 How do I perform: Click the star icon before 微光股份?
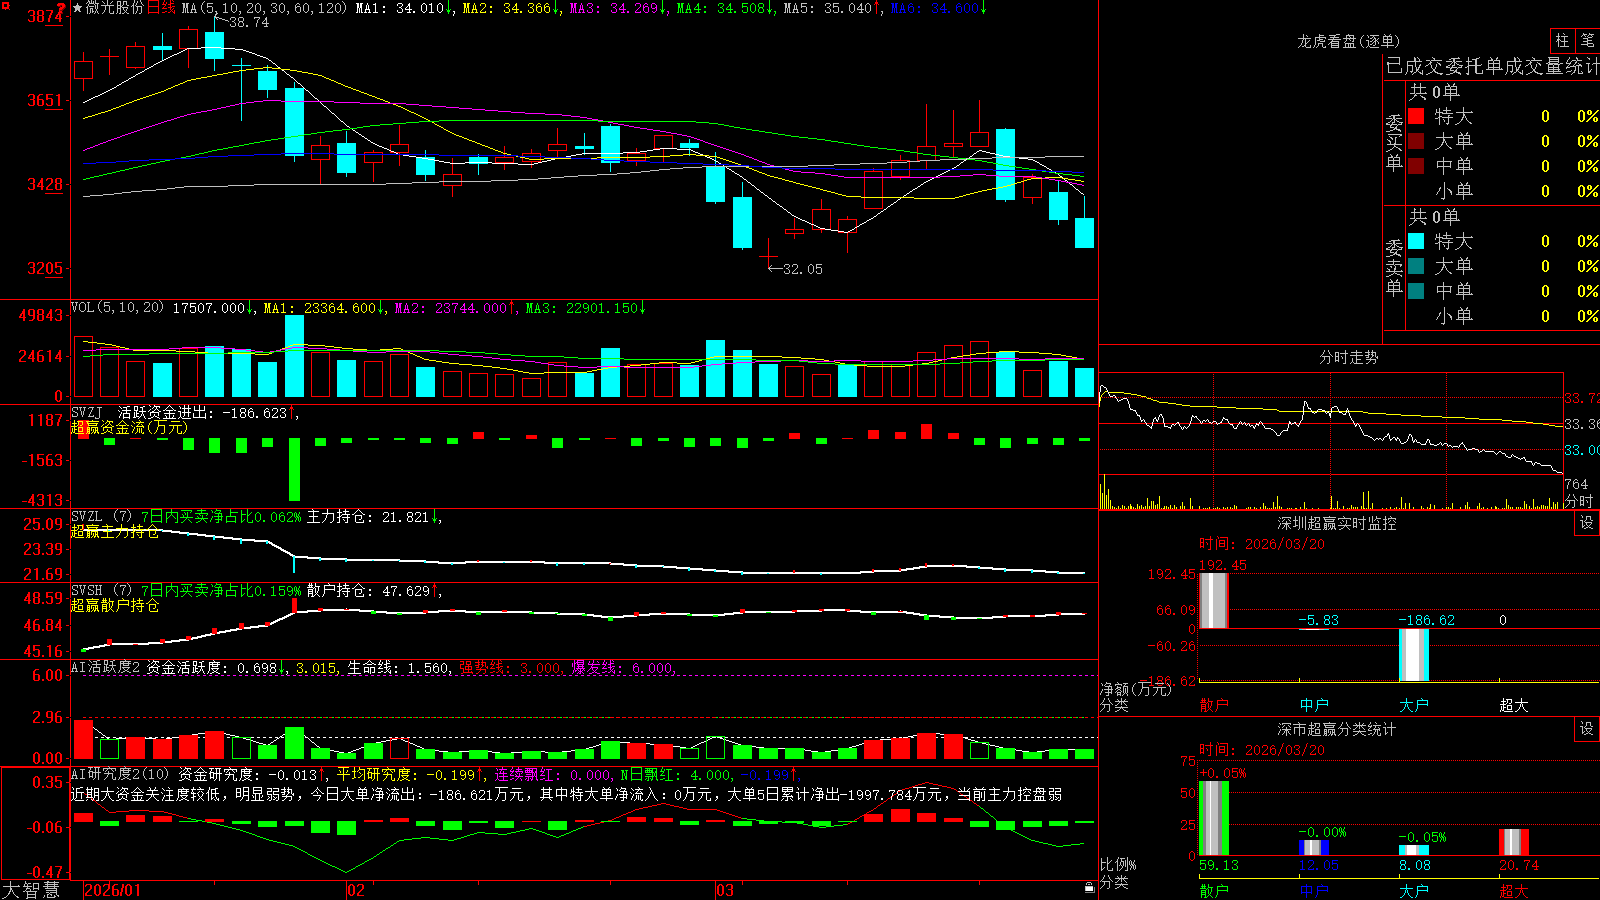[78, 8]
